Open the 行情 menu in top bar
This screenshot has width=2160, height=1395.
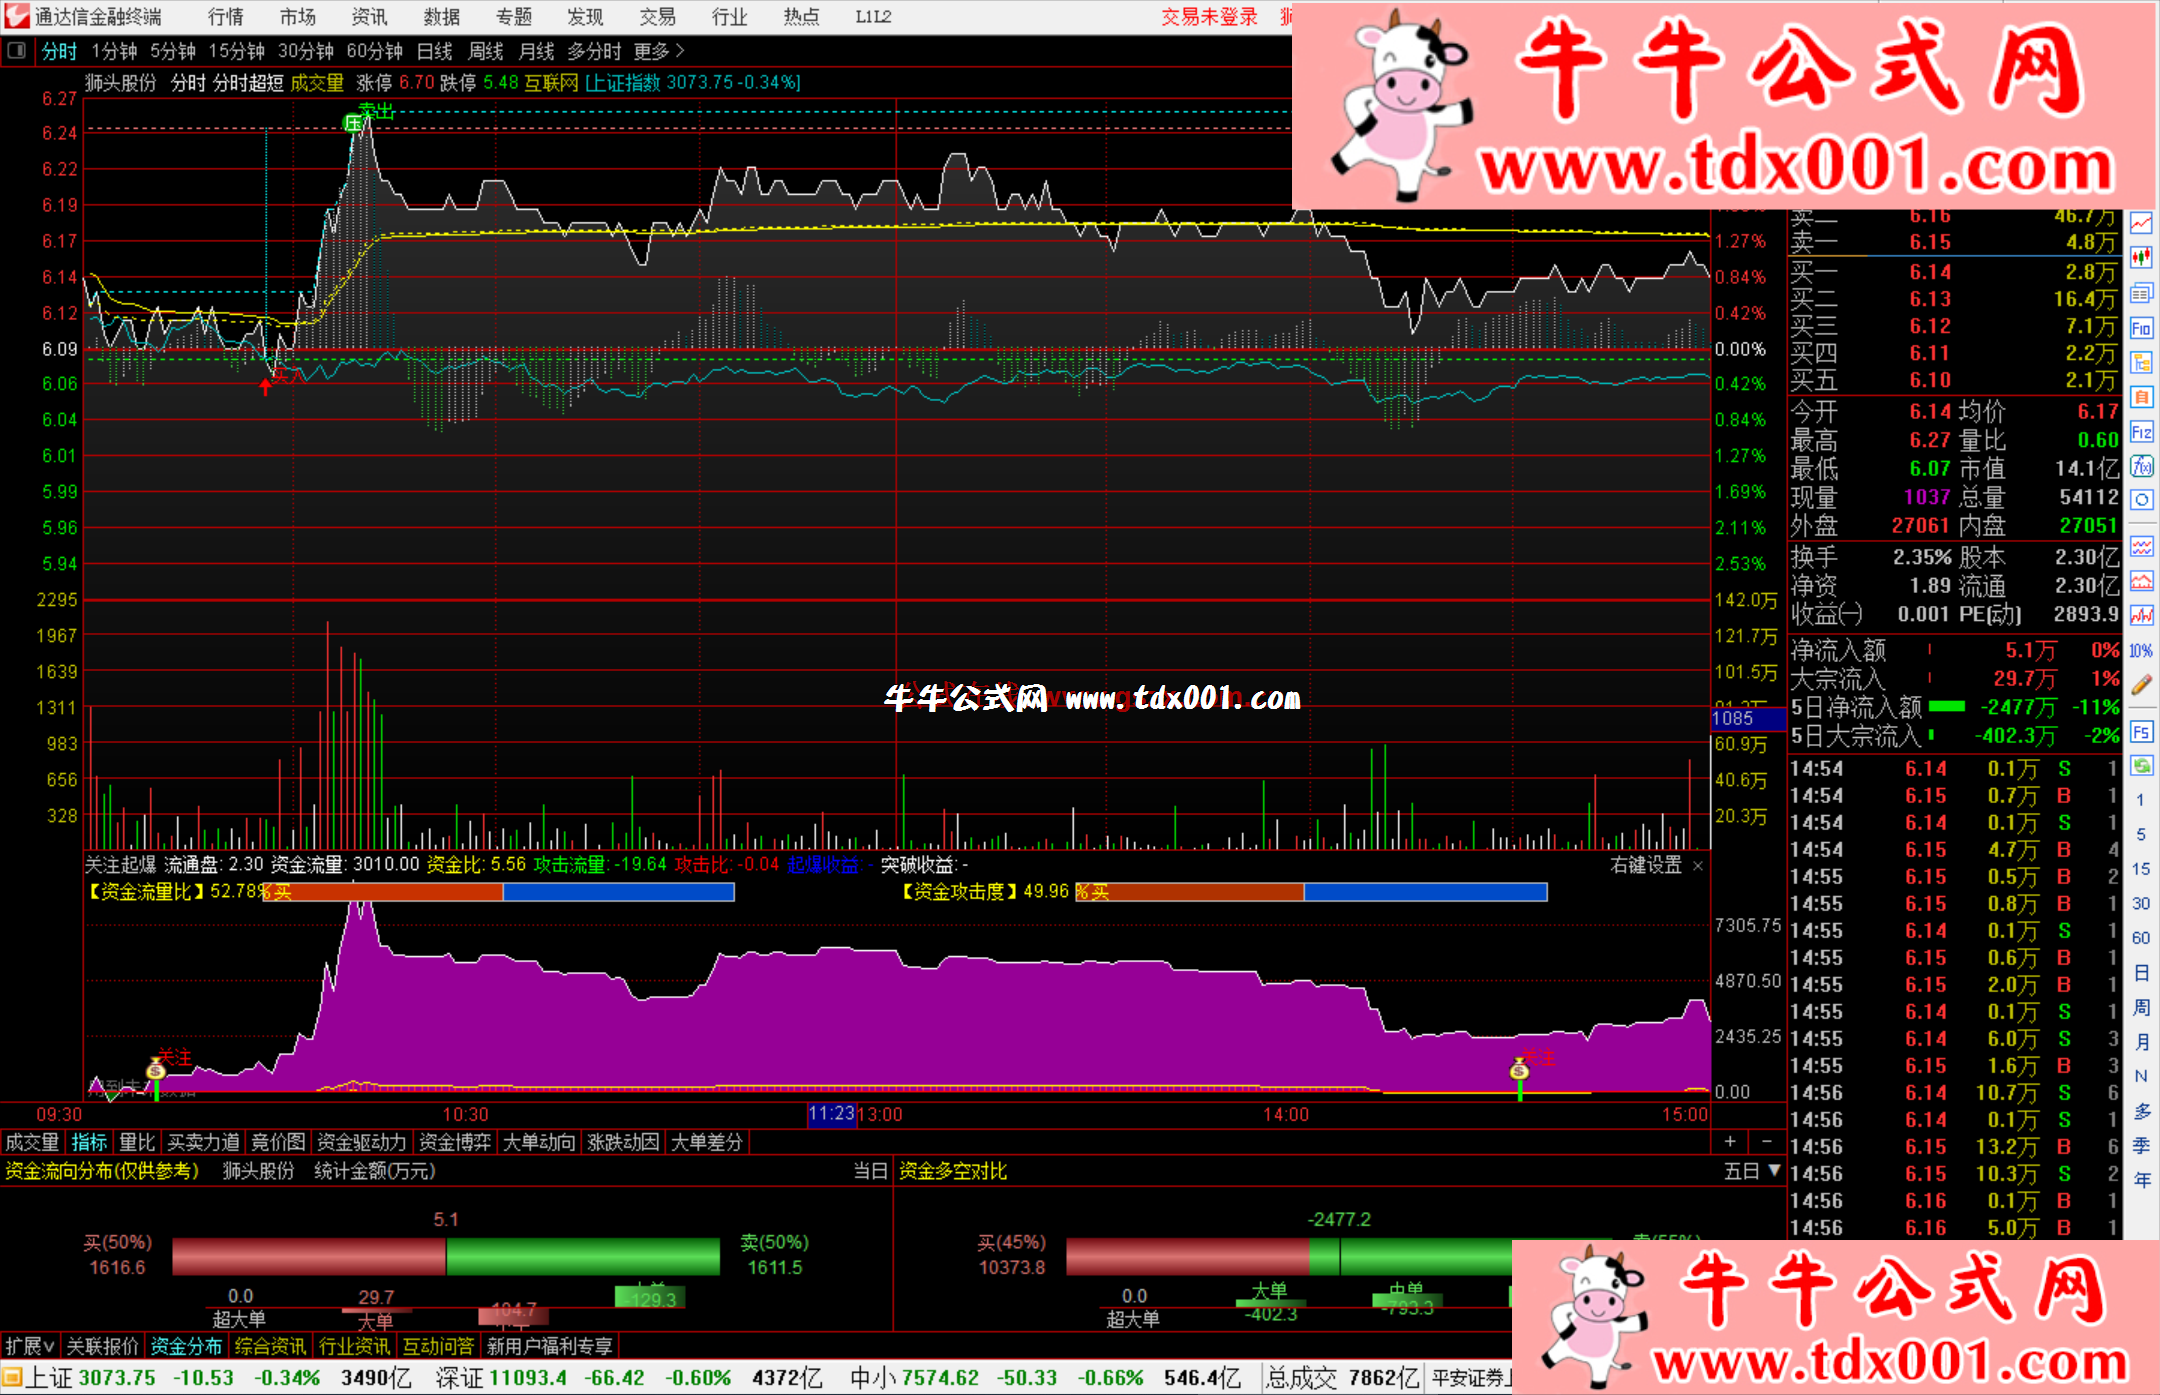(x=225, y=17)
